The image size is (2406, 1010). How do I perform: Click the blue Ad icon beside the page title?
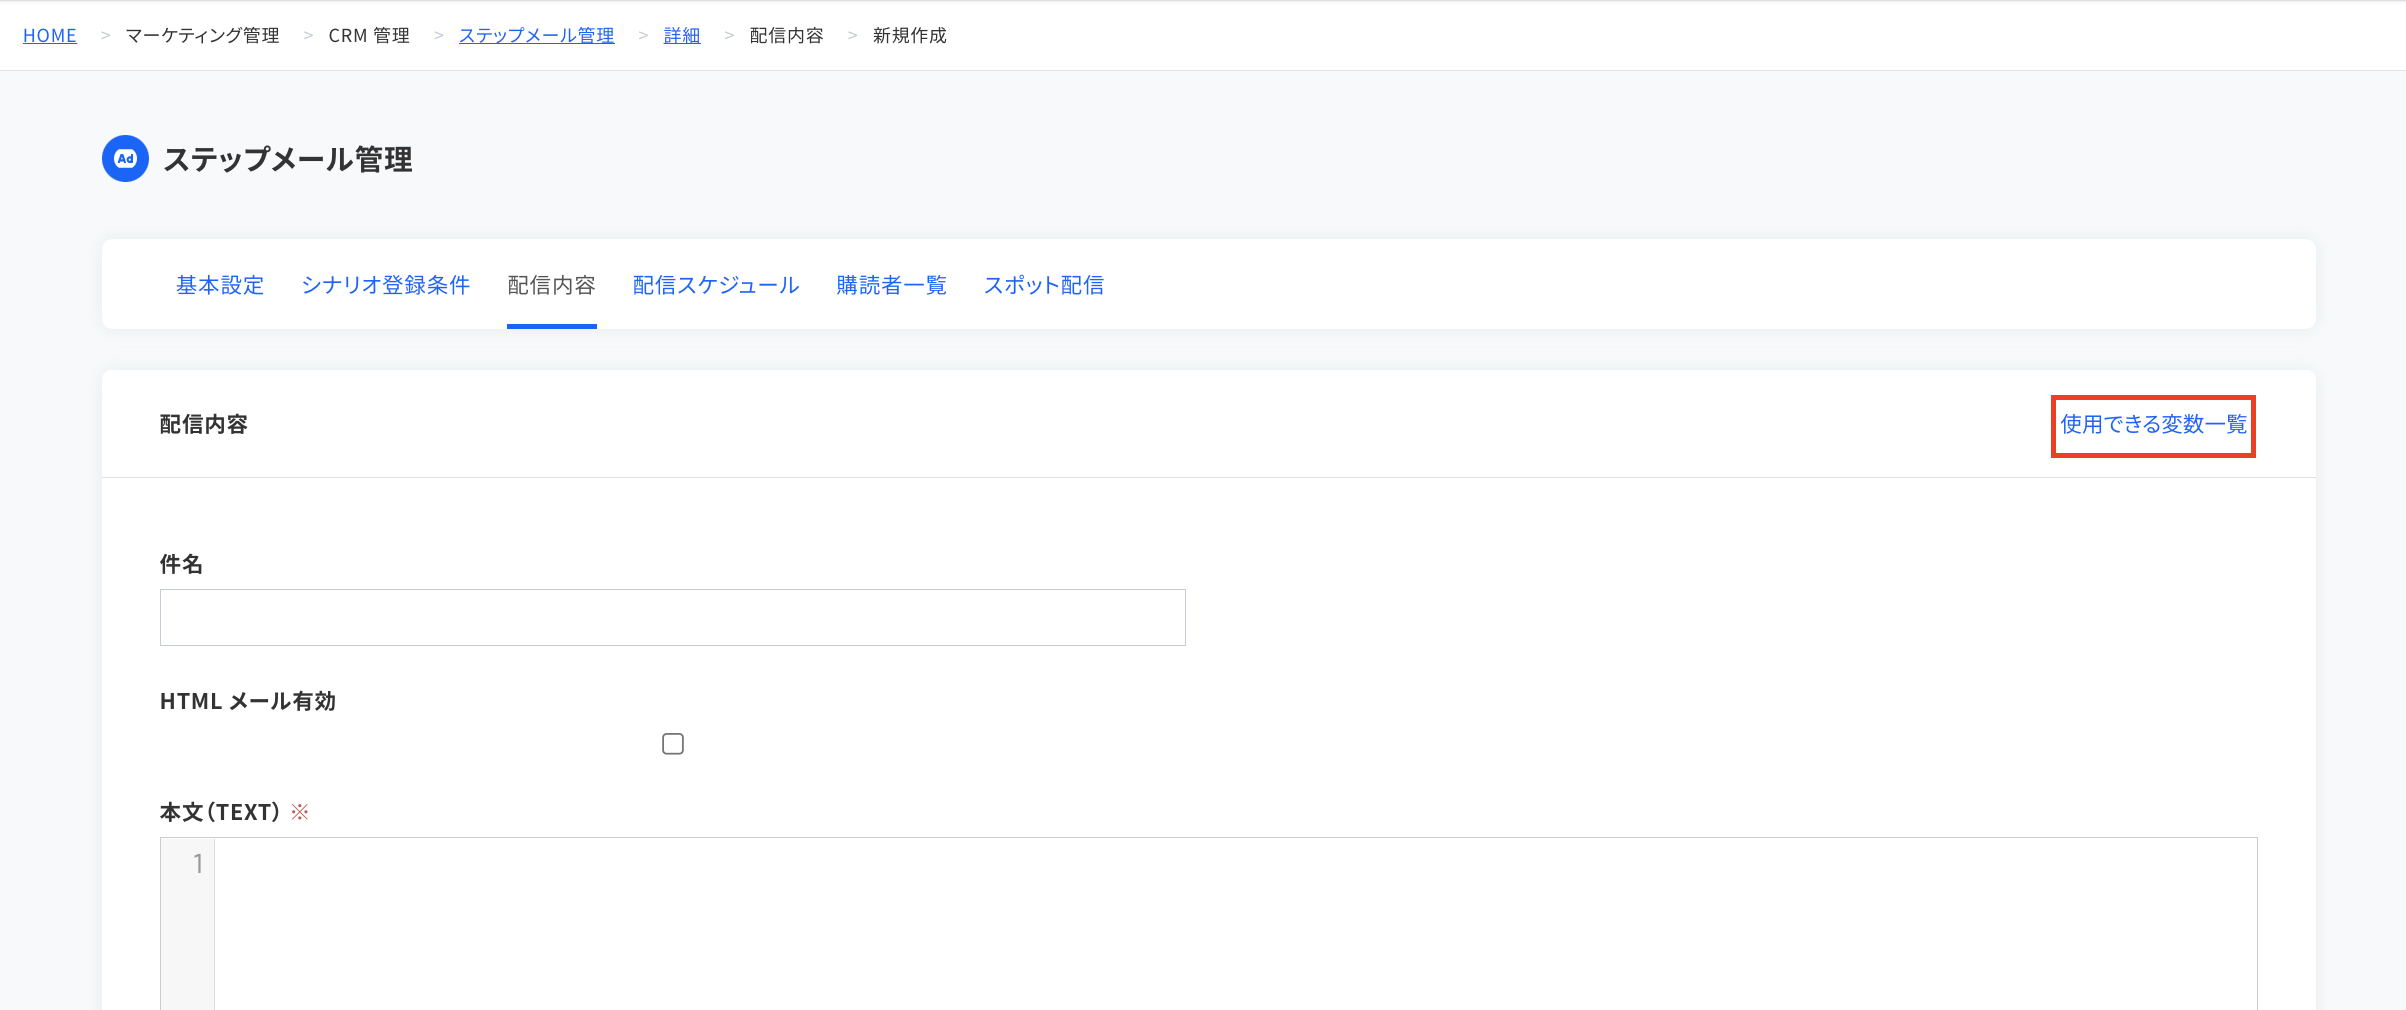click(x=125, y=159)
